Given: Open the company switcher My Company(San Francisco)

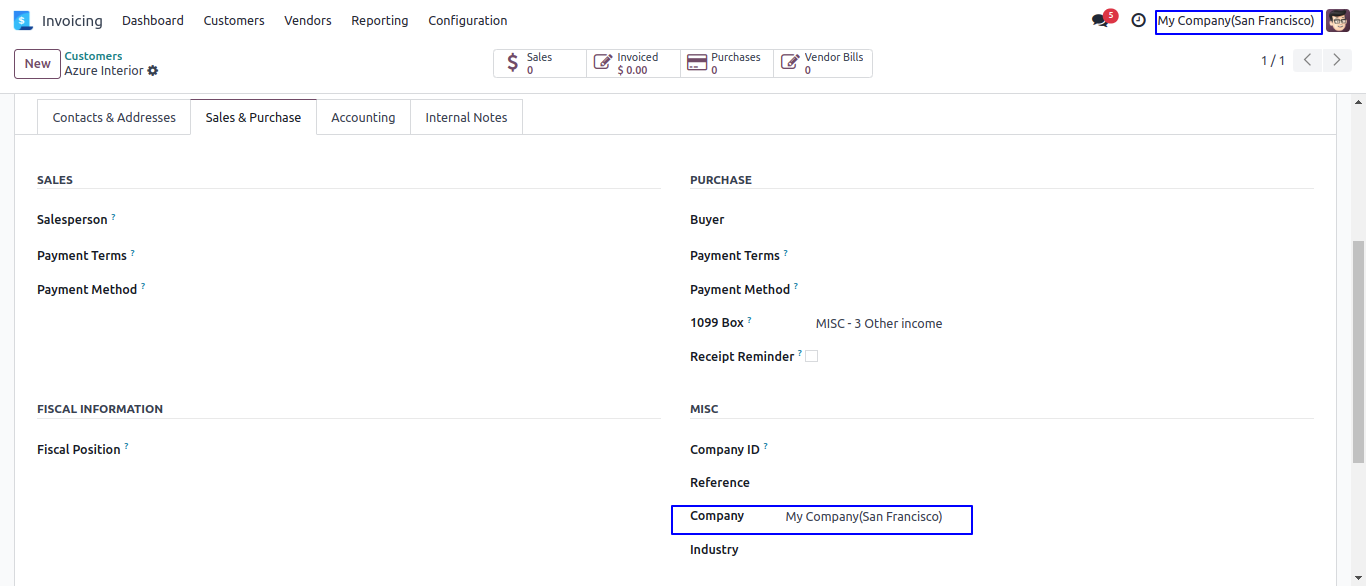Looking at the screenshot, I should 1237,21.
